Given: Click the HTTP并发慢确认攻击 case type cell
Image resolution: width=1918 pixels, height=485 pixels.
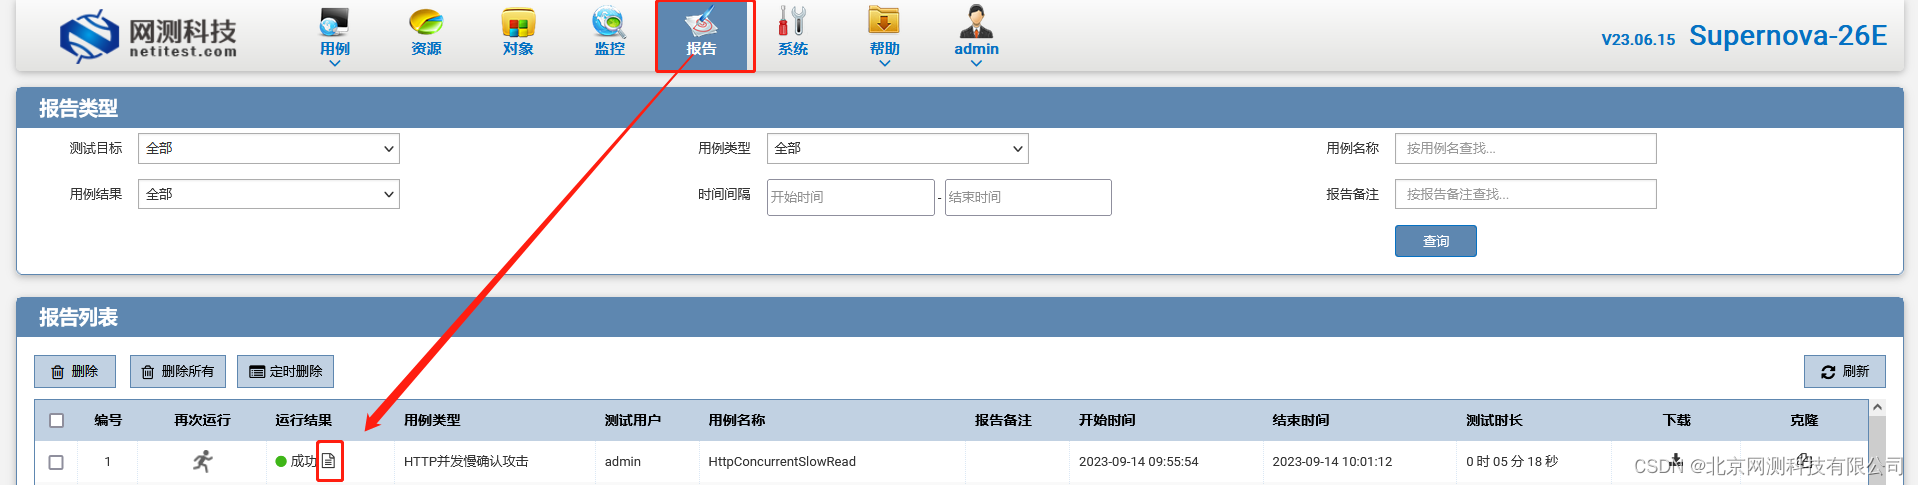Looking at the screenshot, I should coord(466,461).
